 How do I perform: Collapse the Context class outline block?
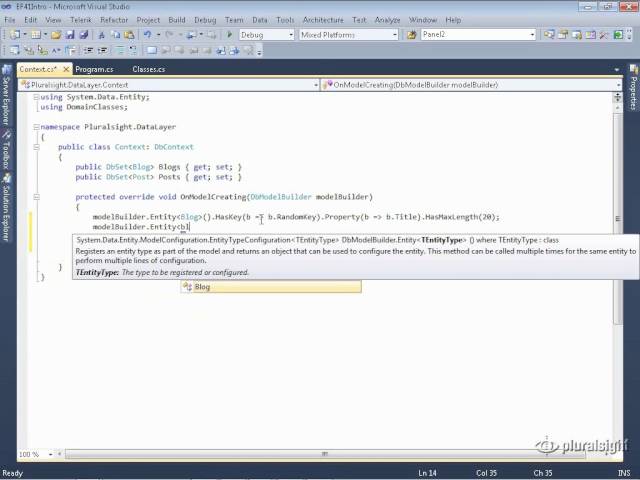point(36,147)
